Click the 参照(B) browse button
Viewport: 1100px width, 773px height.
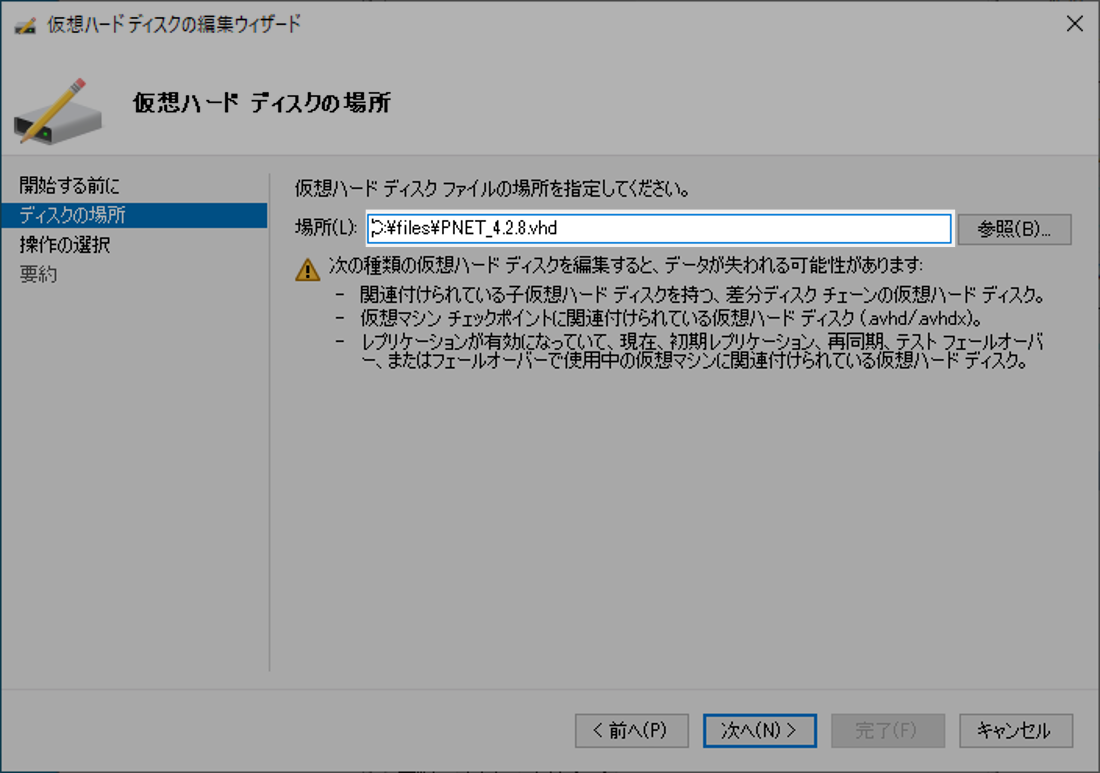tap(1014, 229)
